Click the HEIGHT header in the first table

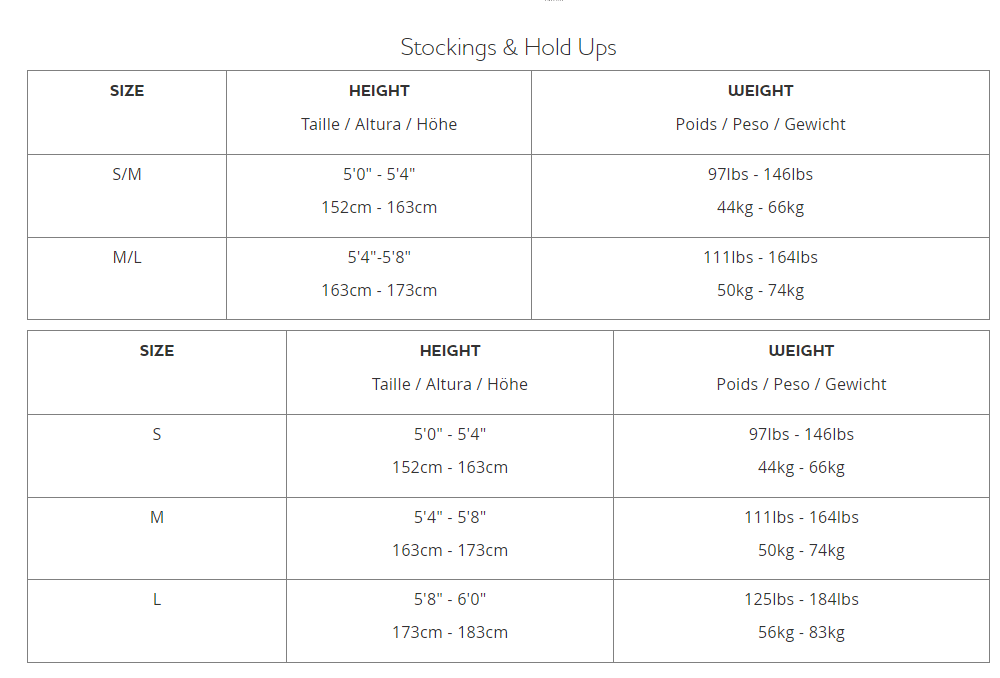(379, 91)
